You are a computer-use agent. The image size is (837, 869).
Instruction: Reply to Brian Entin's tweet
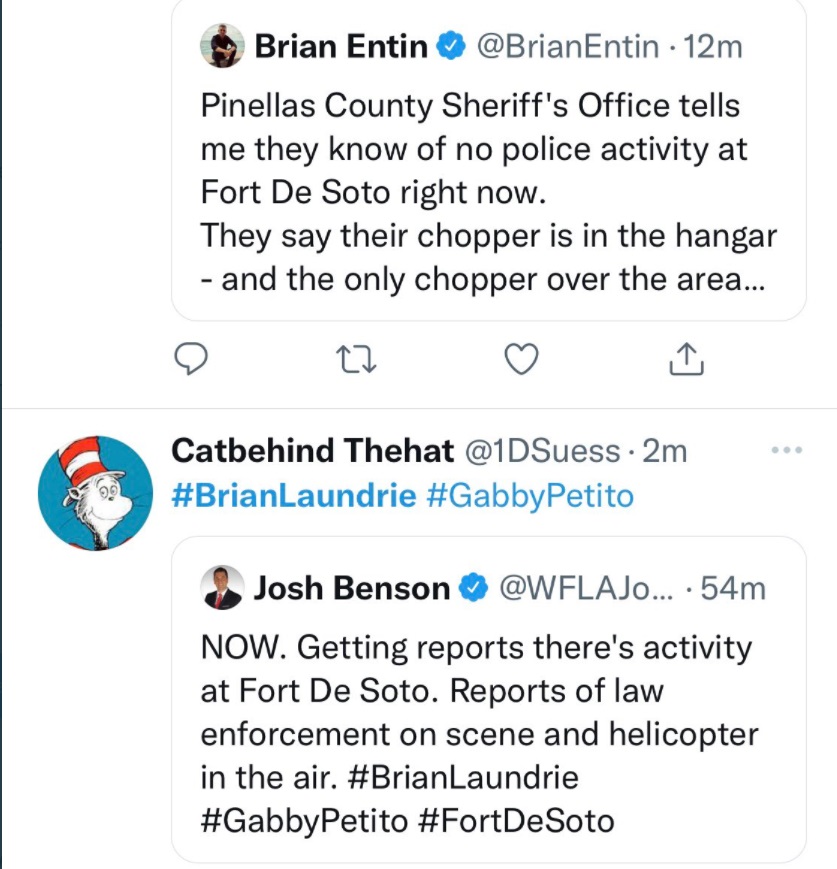(191, 356)
